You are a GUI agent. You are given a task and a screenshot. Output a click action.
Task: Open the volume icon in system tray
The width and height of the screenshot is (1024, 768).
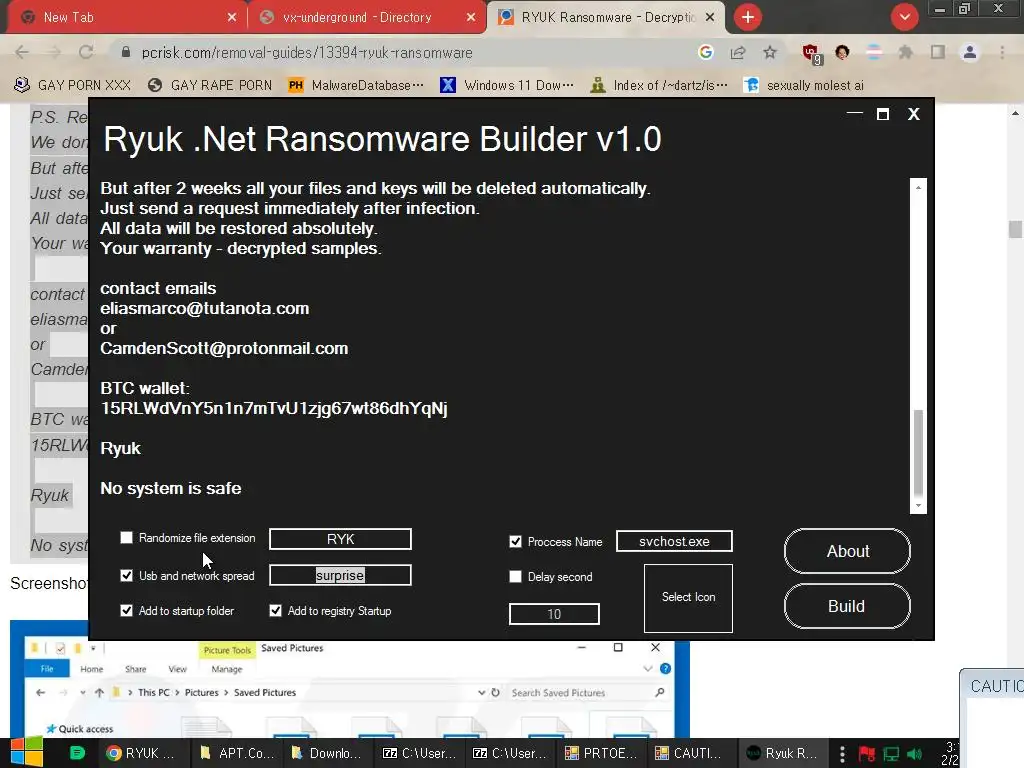point(914,754)
